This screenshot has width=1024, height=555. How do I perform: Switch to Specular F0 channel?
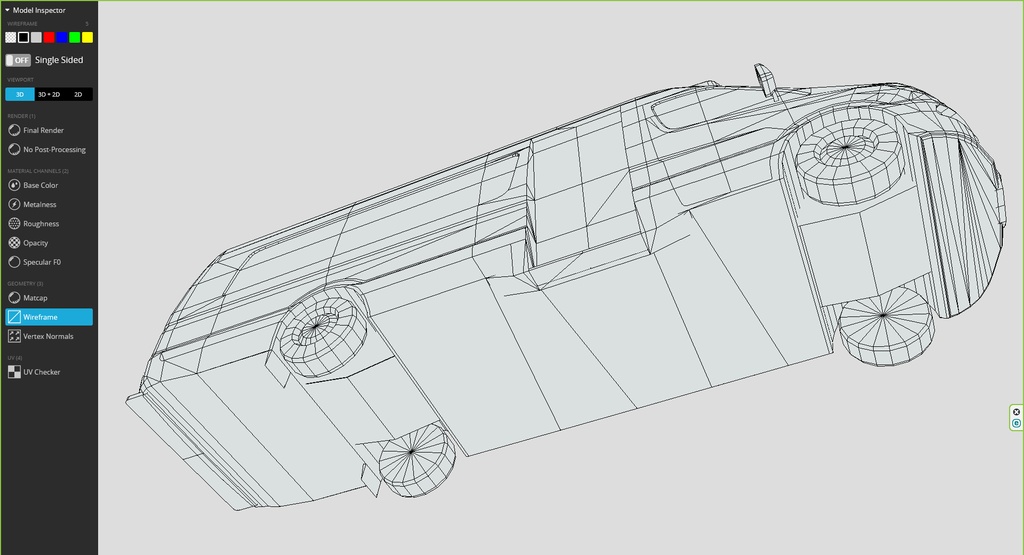(43, 262)
